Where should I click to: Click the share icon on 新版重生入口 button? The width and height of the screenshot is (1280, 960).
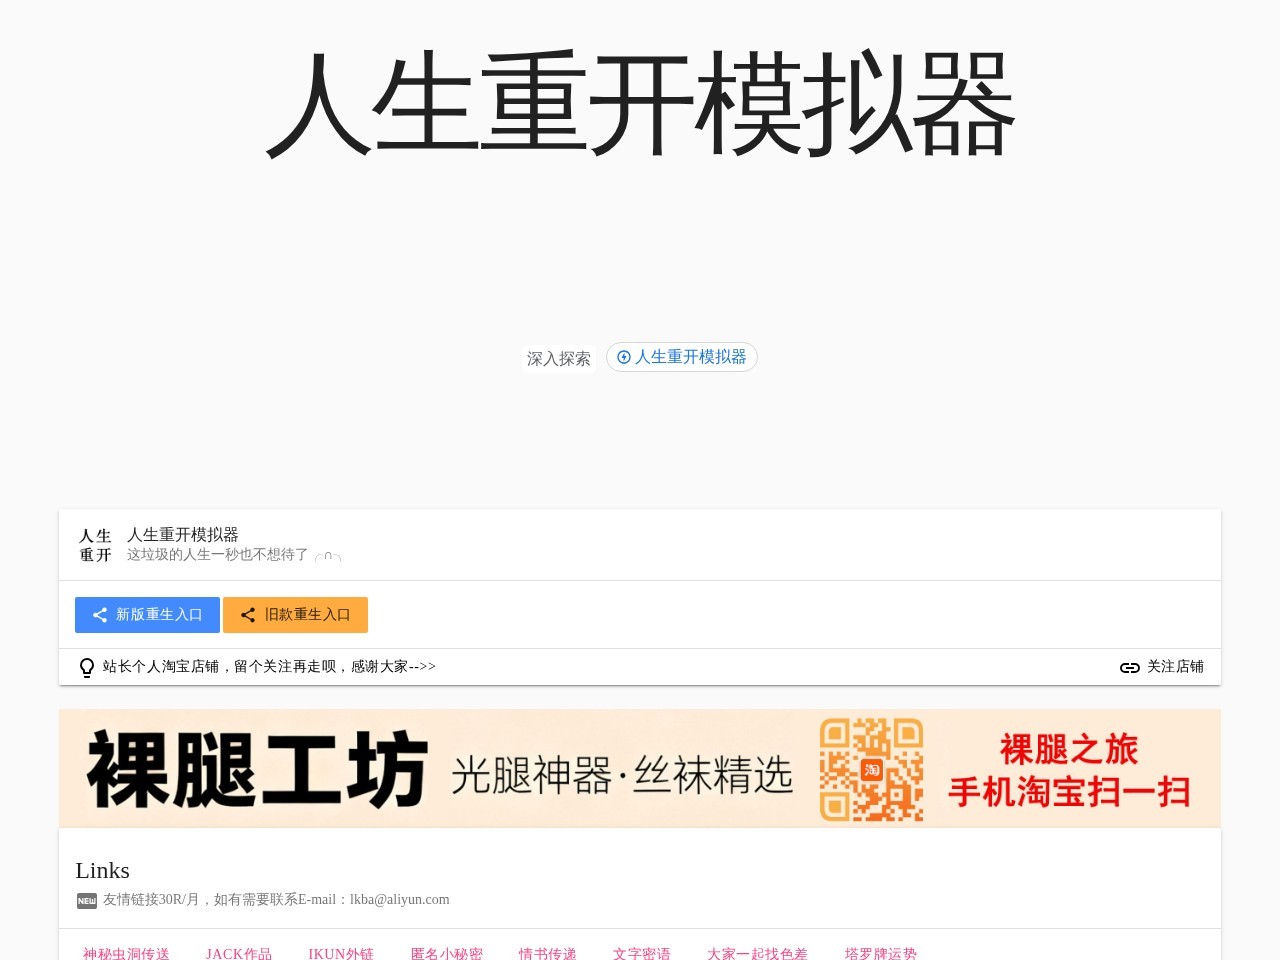tap(99, 615)
